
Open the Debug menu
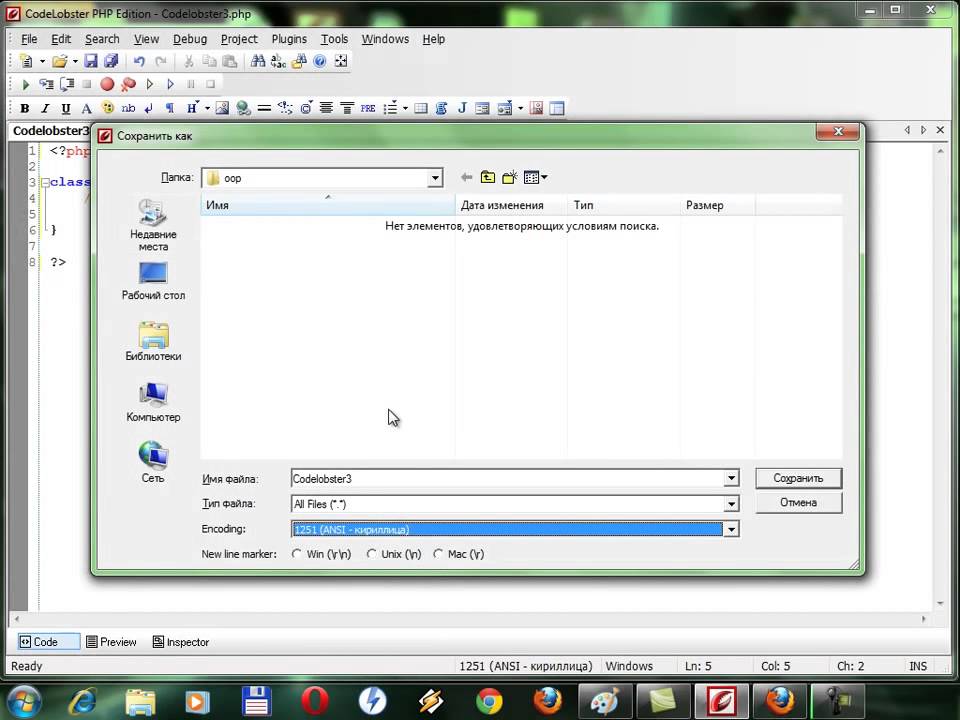(190, 39)
